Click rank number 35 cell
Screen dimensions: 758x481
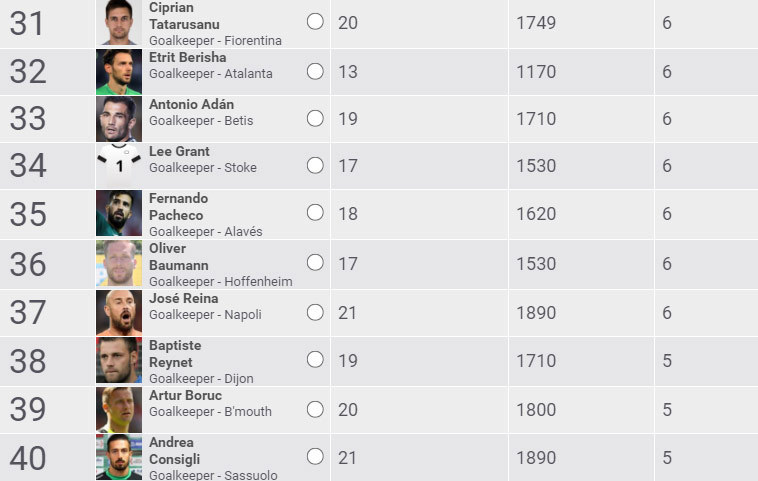tap(28, 214)
